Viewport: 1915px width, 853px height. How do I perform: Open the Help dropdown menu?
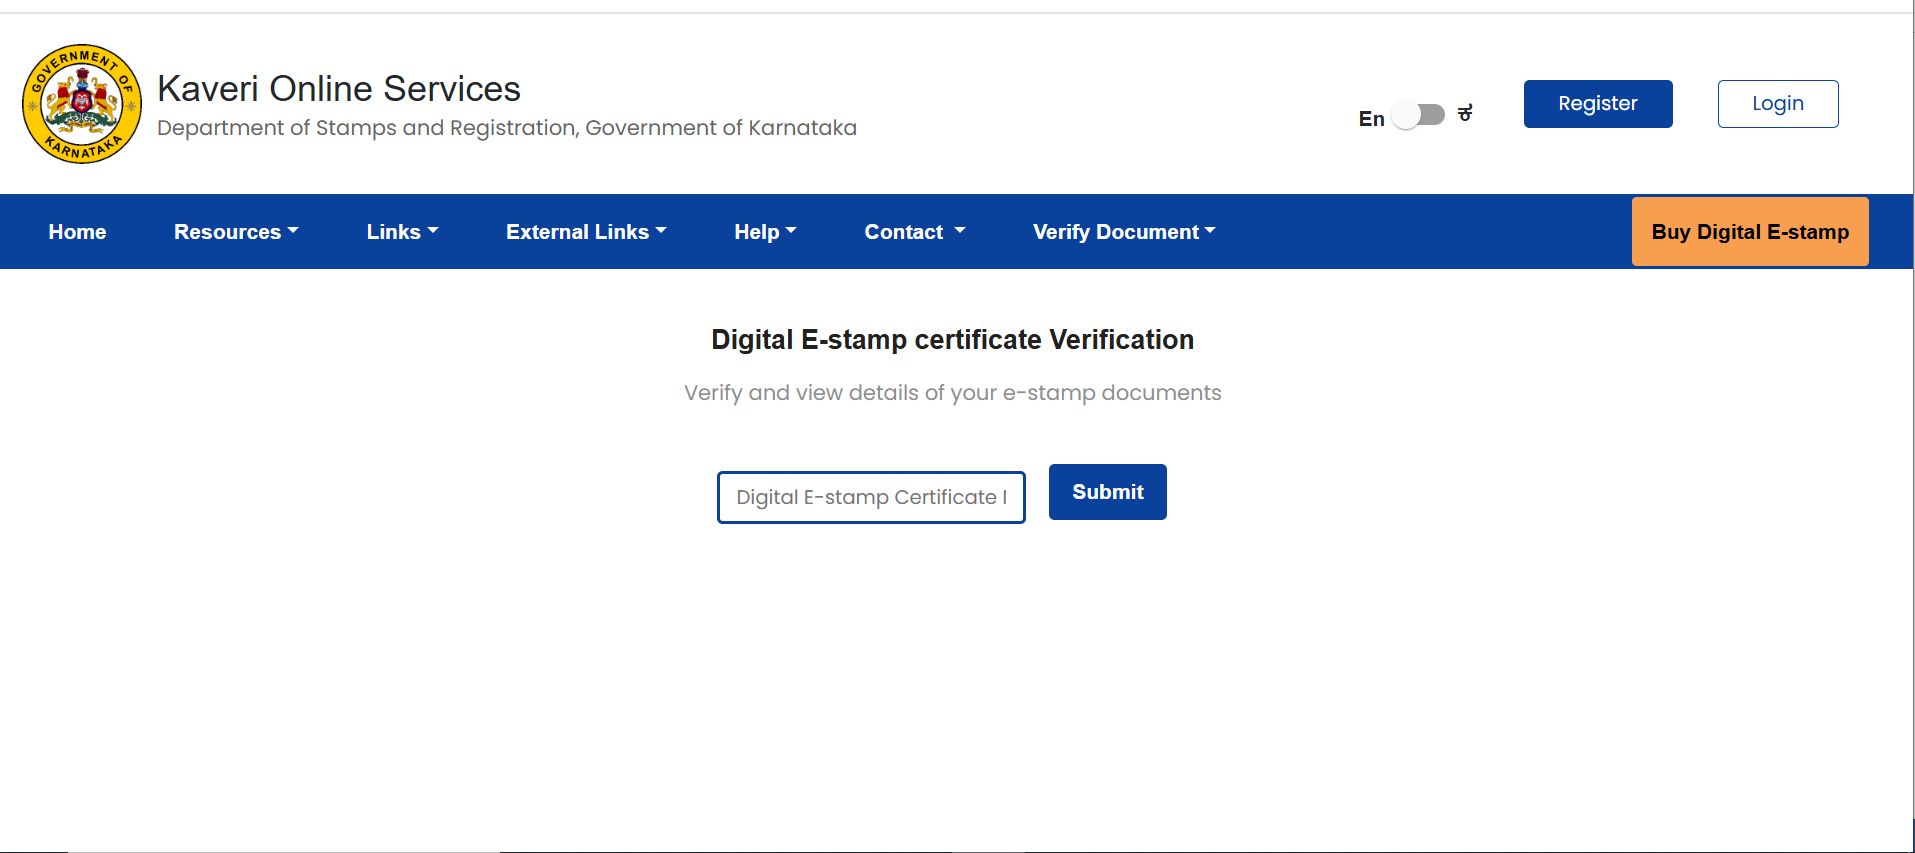765,232
